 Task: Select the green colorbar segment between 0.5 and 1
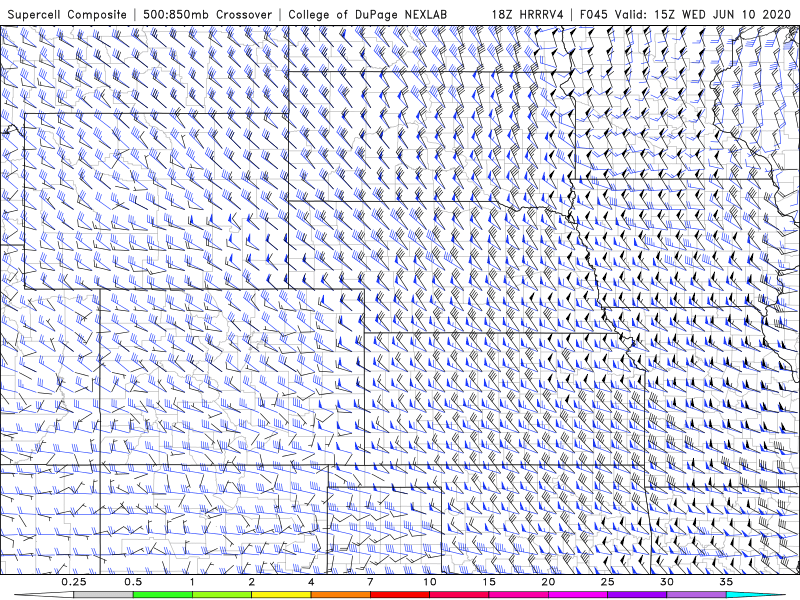click(x=163, y=595)
